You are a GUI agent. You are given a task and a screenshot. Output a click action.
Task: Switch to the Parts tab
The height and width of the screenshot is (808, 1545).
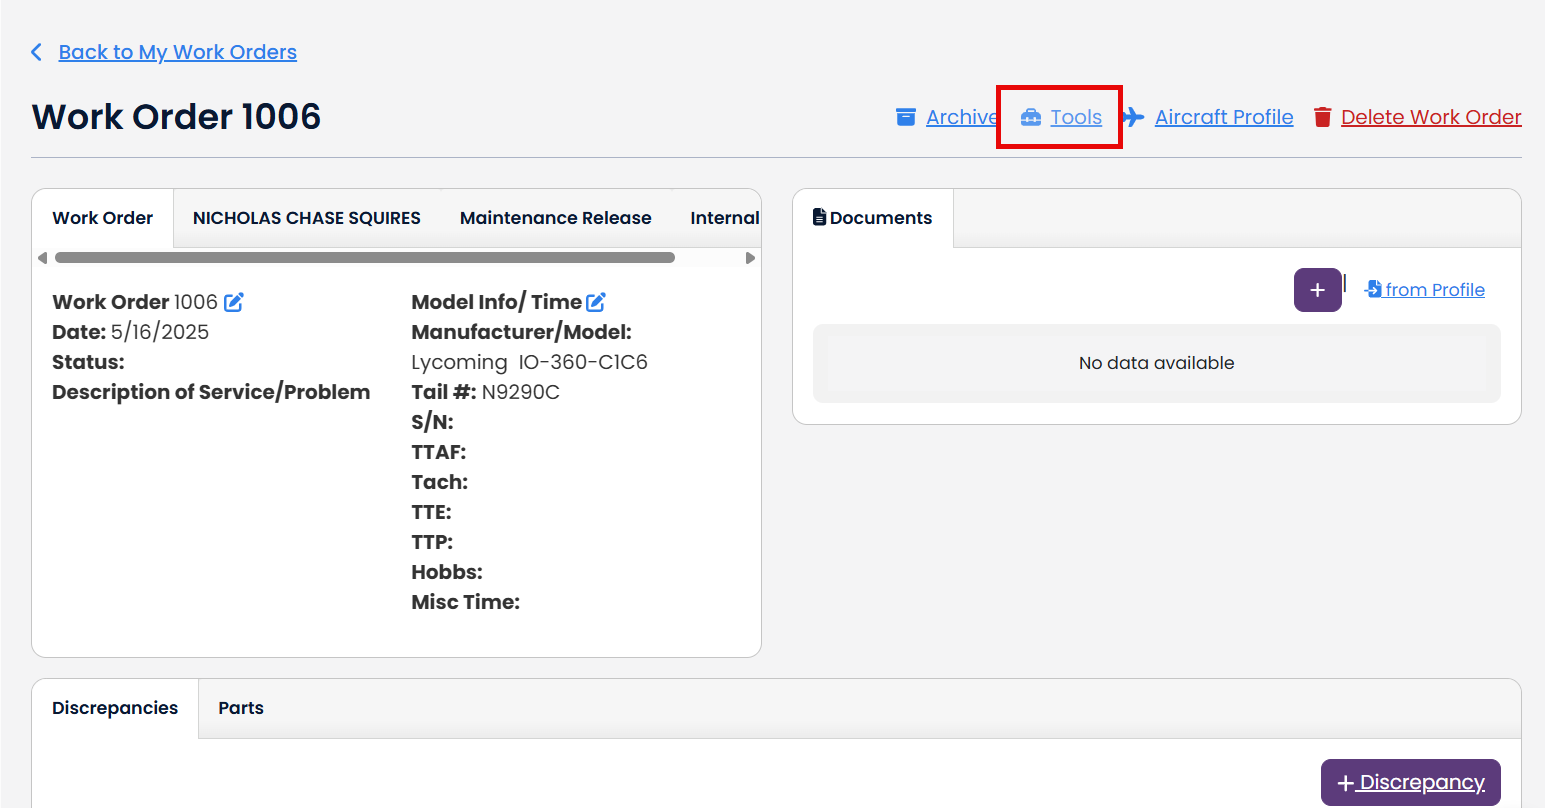coord(240,707)
